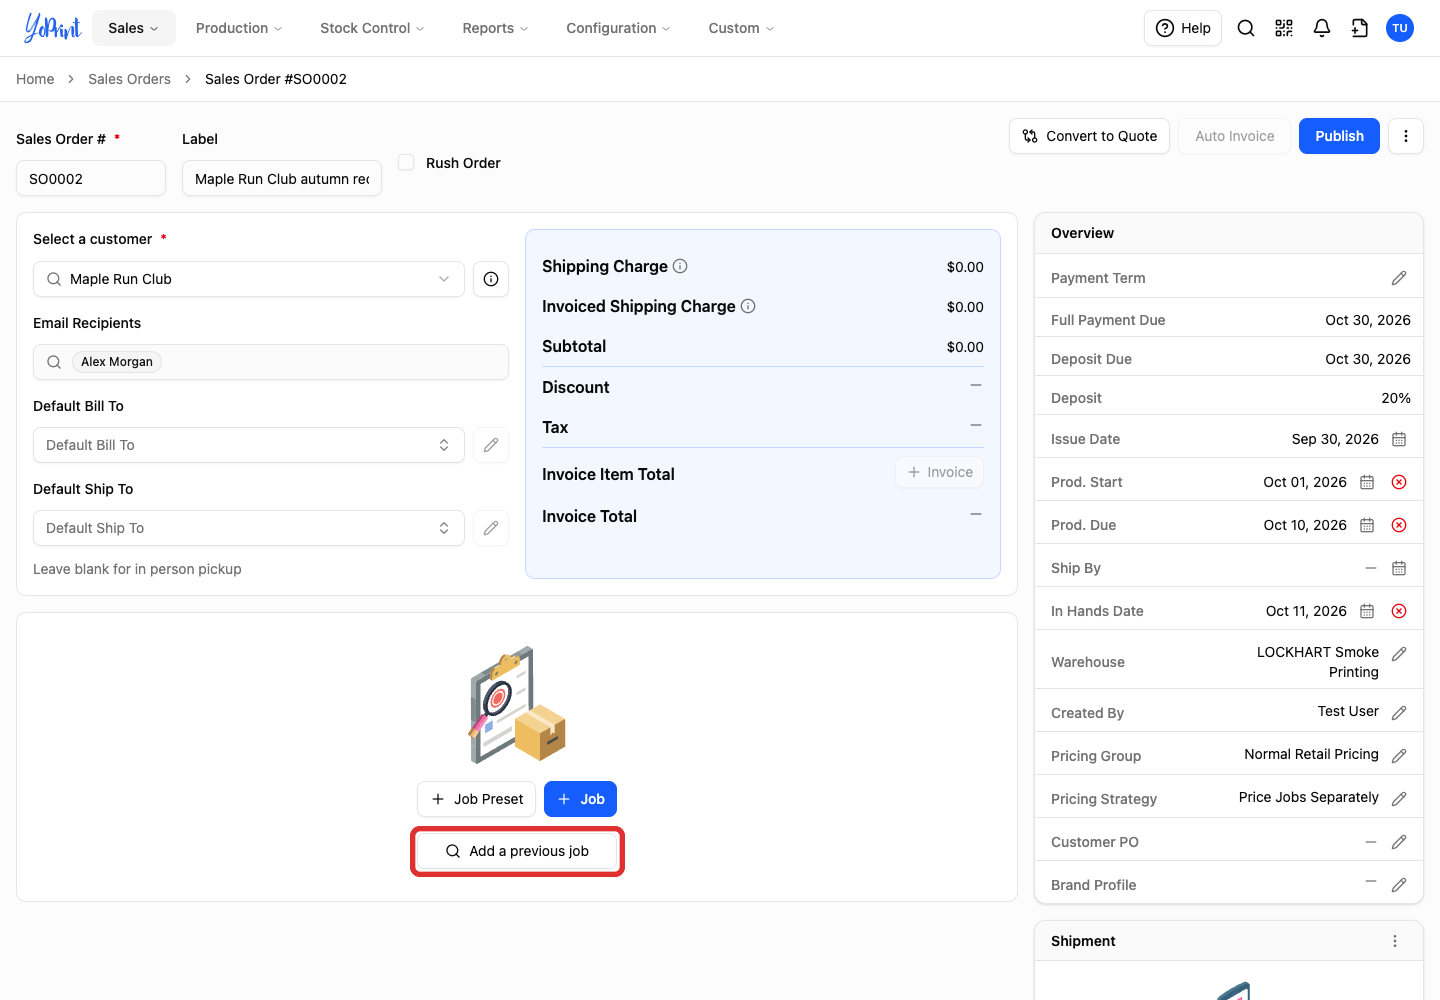Open the Shipment panel three-dot menu
The height and width of the screenshot is (1000, 1440).
(1395, 941)
